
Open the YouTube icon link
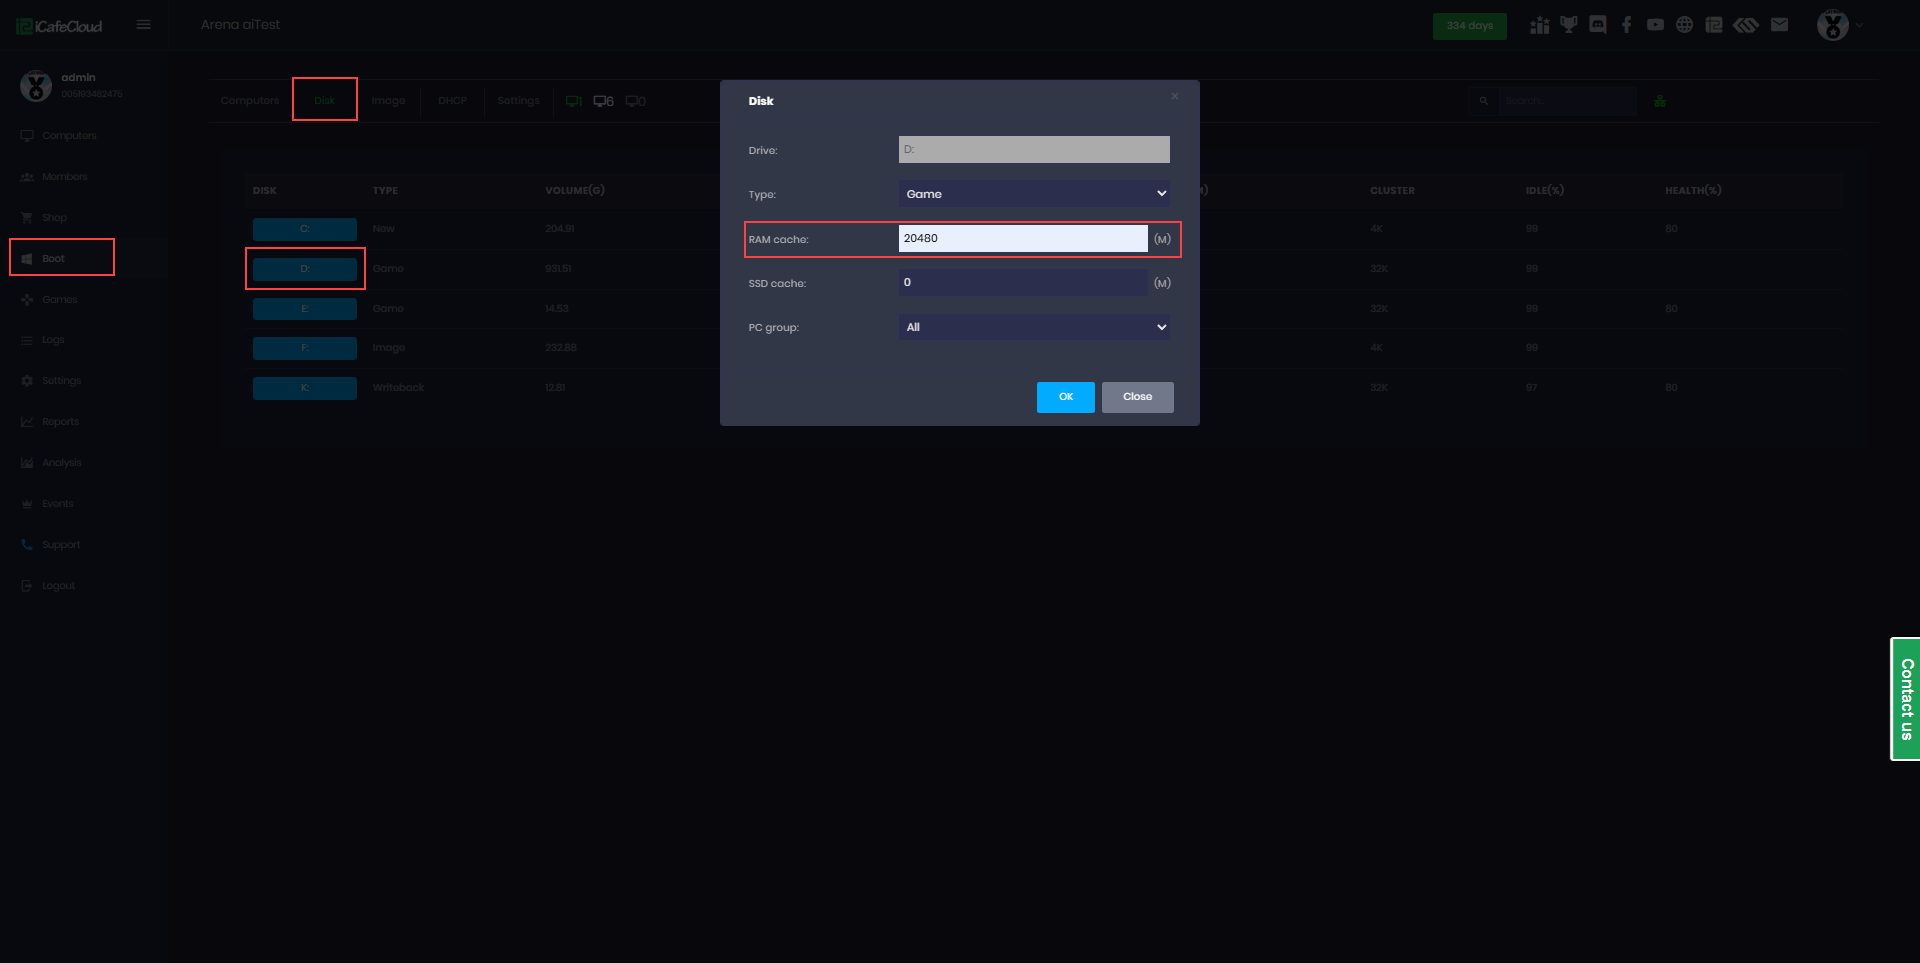pyautogui.click(x=1656, y=25)
